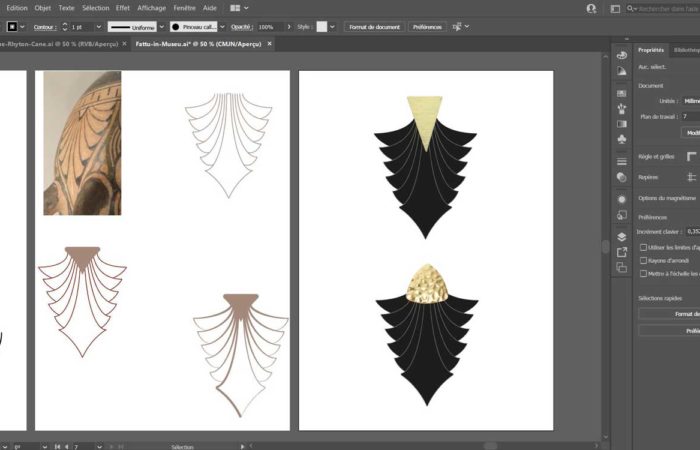Viewport: 700px width, 450px height.
Task: Show rulers using the Règle et grilles icon
Action: point(691,156)
